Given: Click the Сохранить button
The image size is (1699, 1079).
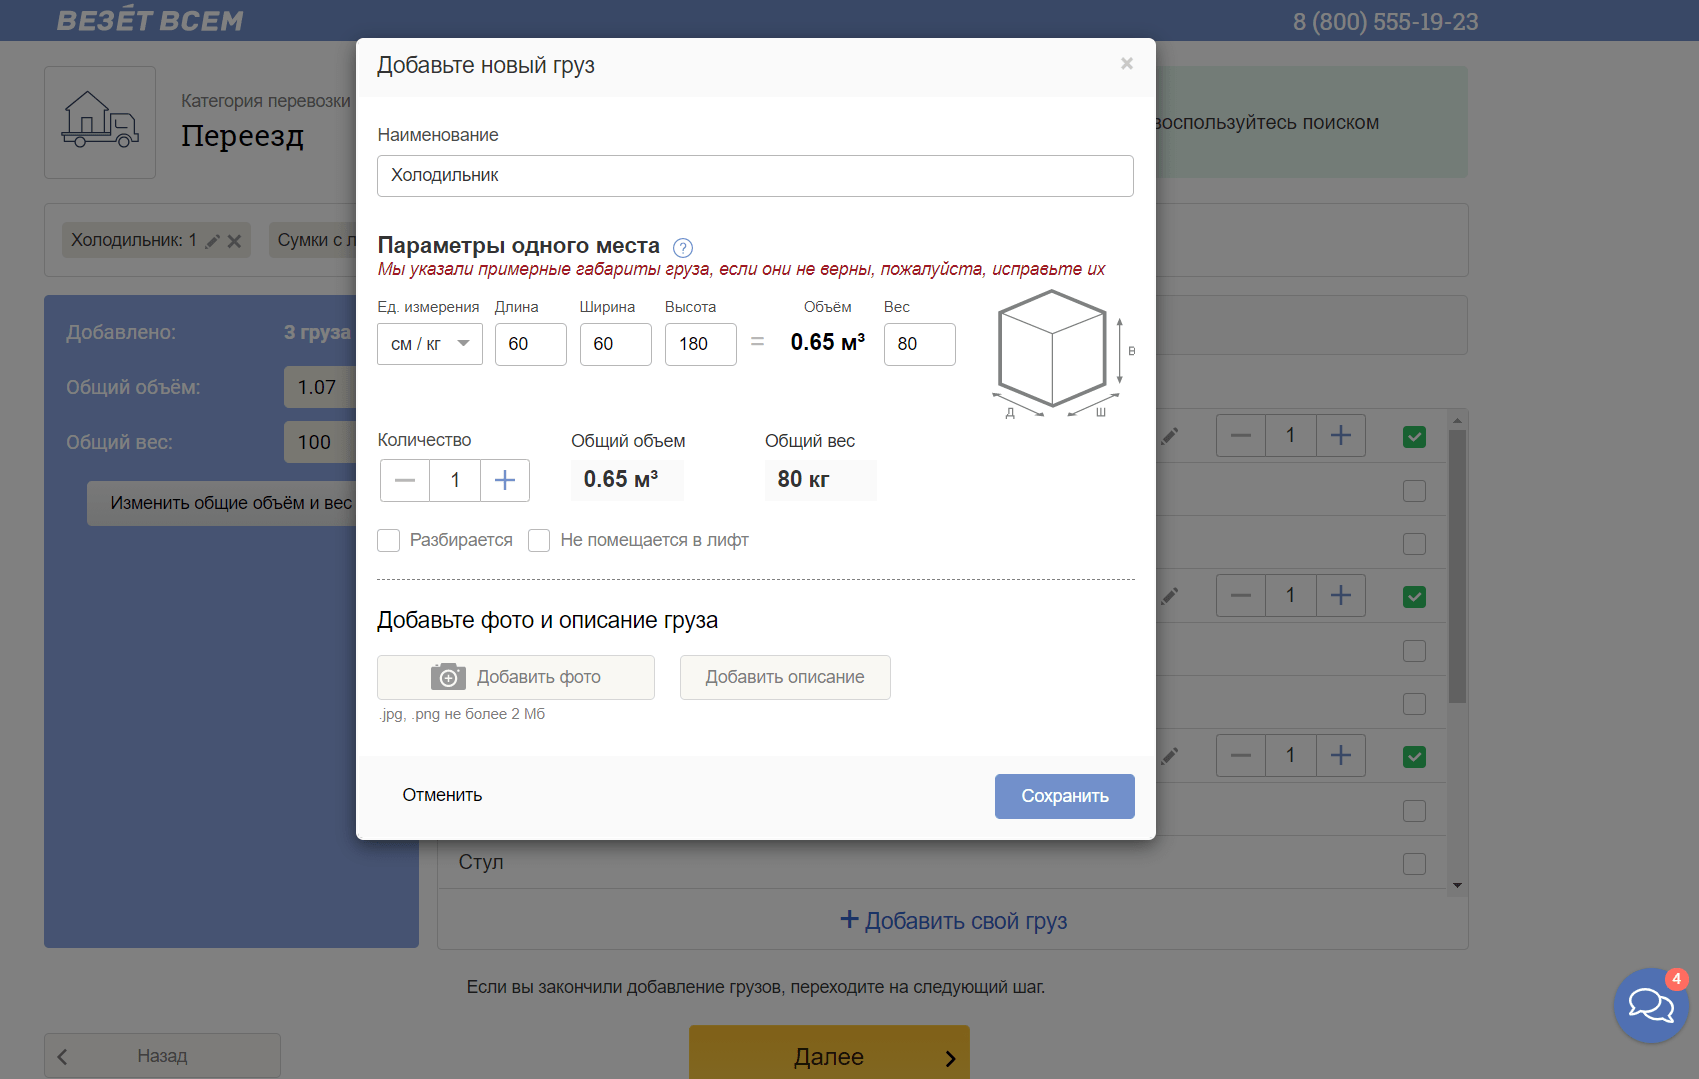Looking at the screenshot, I should tap(1065, 796).
